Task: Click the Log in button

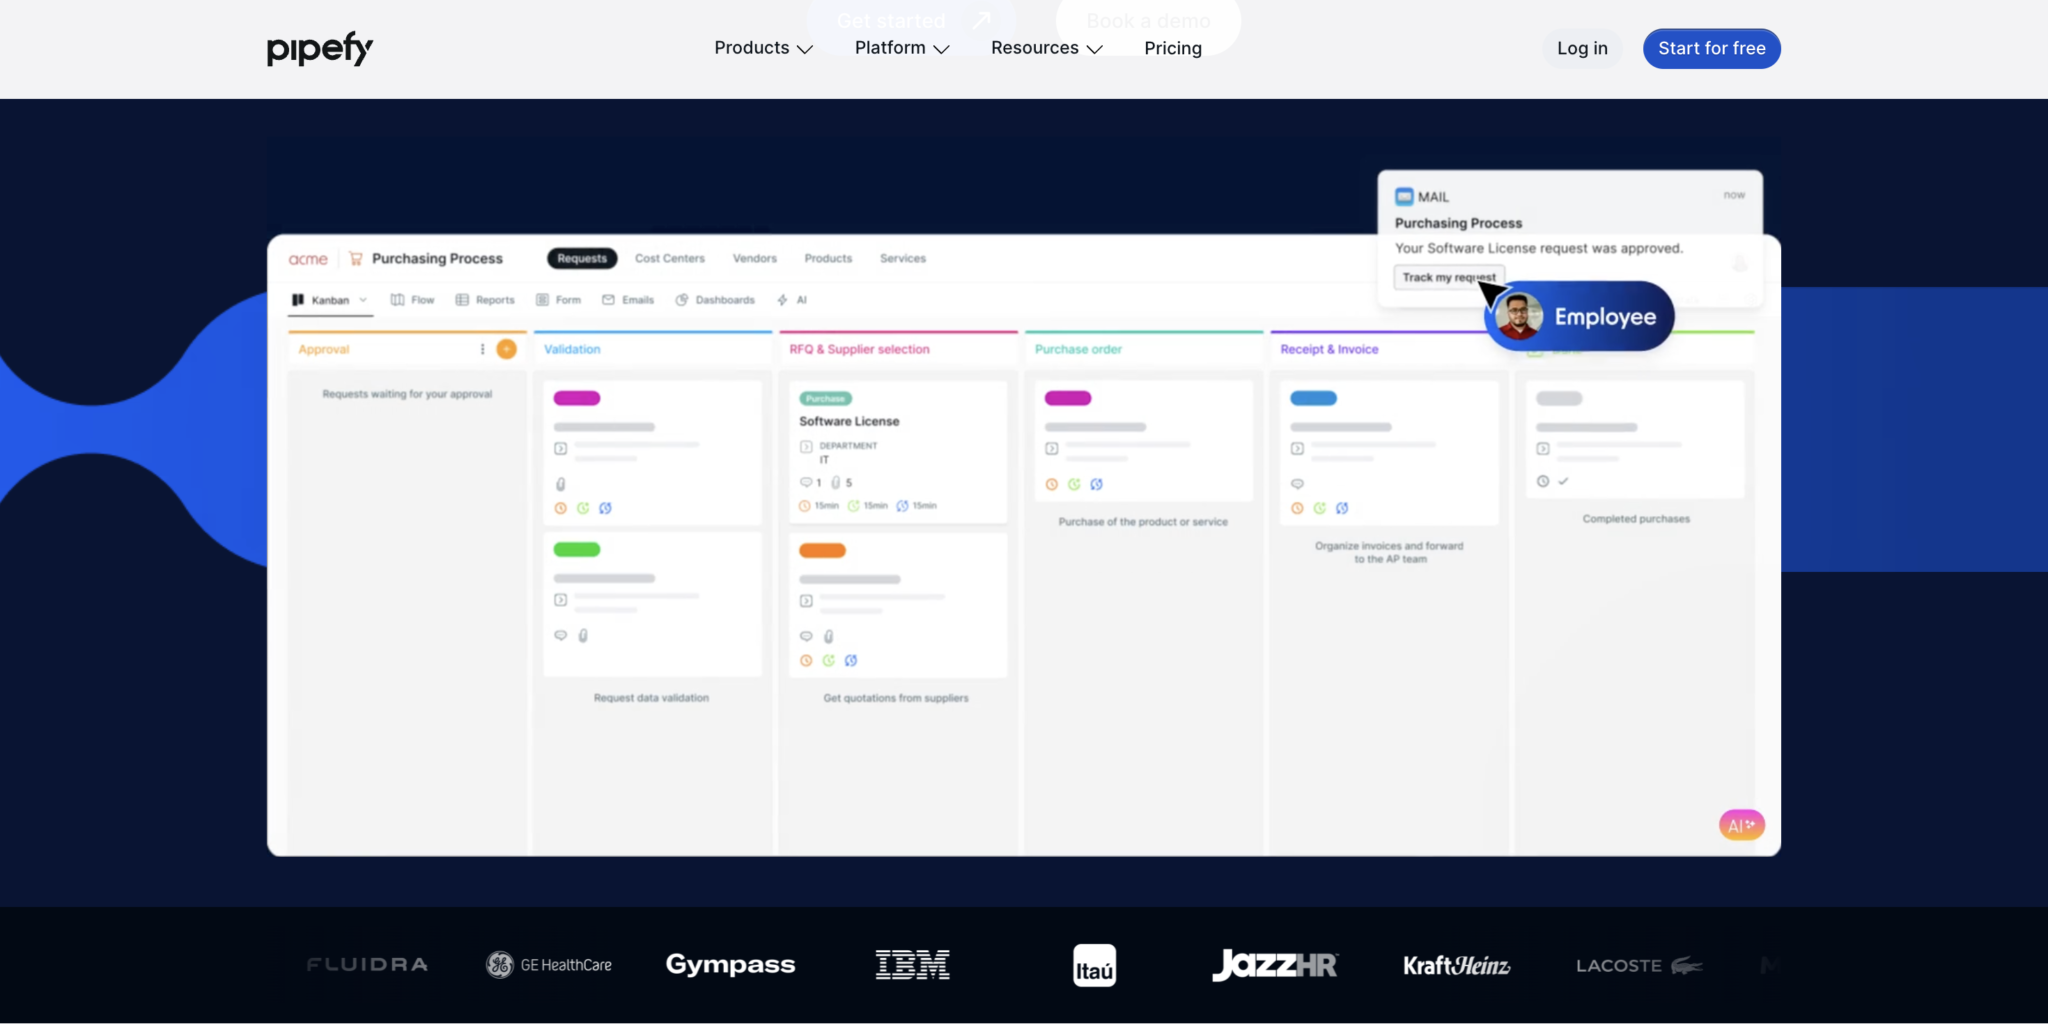Action: tap(1581, 48)
